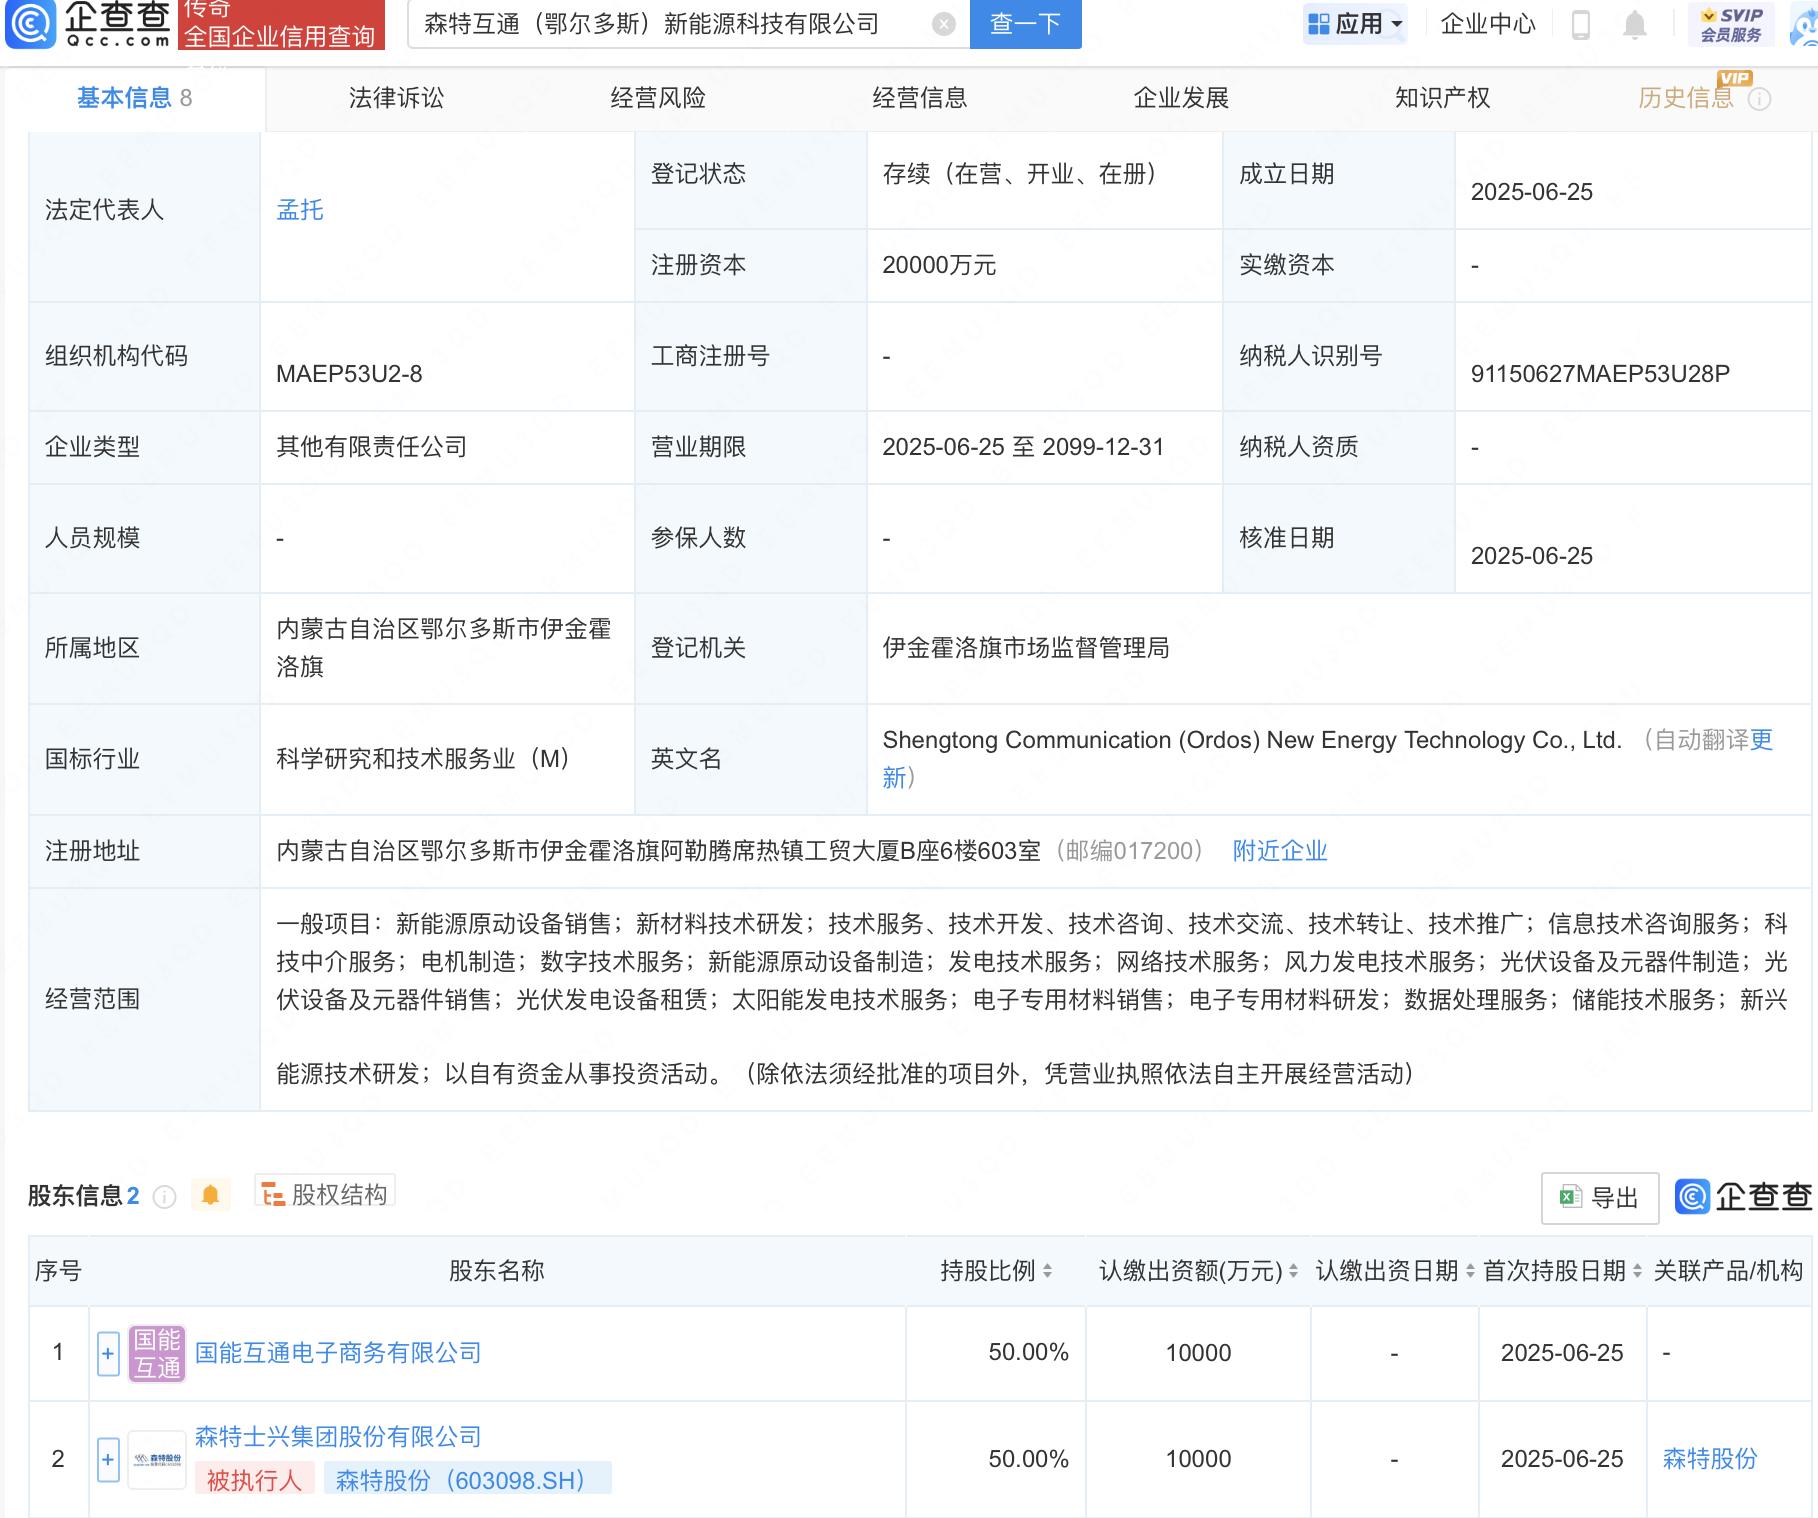Click 附近企业 nearby companies link
The width and height of the screenshot is (1818, 1518).
click(x=1280, y=851)
